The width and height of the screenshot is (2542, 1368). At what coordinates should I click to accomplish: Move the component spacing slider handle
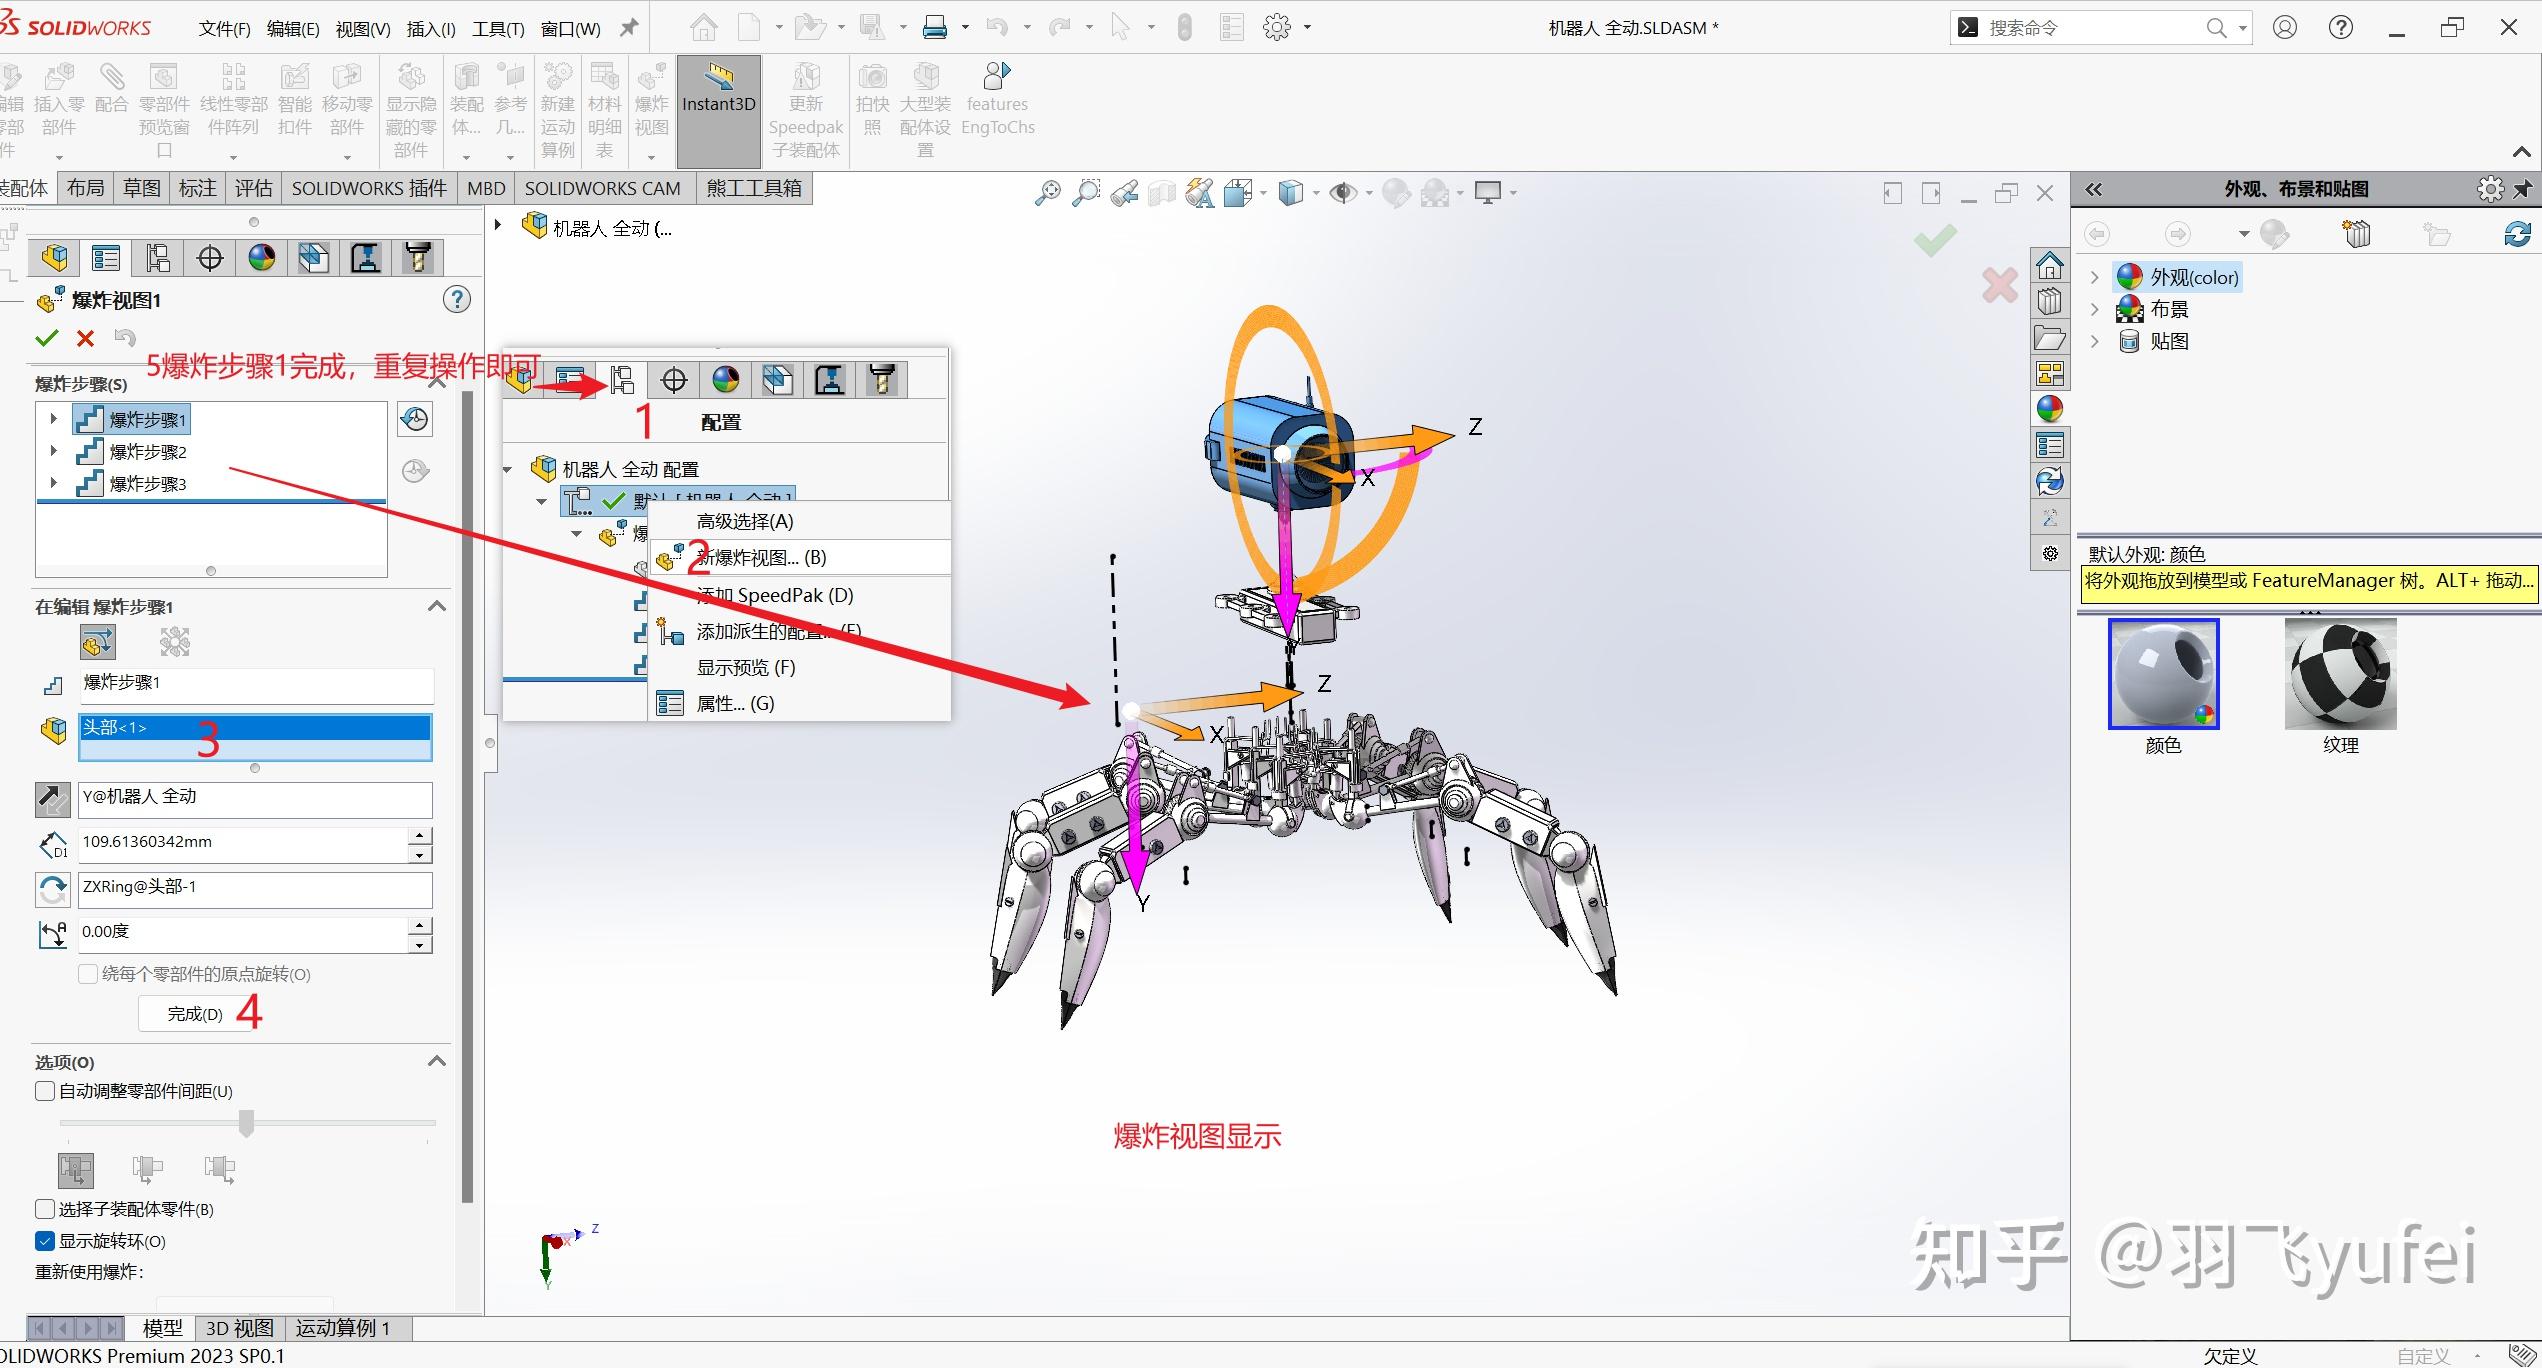[246, 1123]
